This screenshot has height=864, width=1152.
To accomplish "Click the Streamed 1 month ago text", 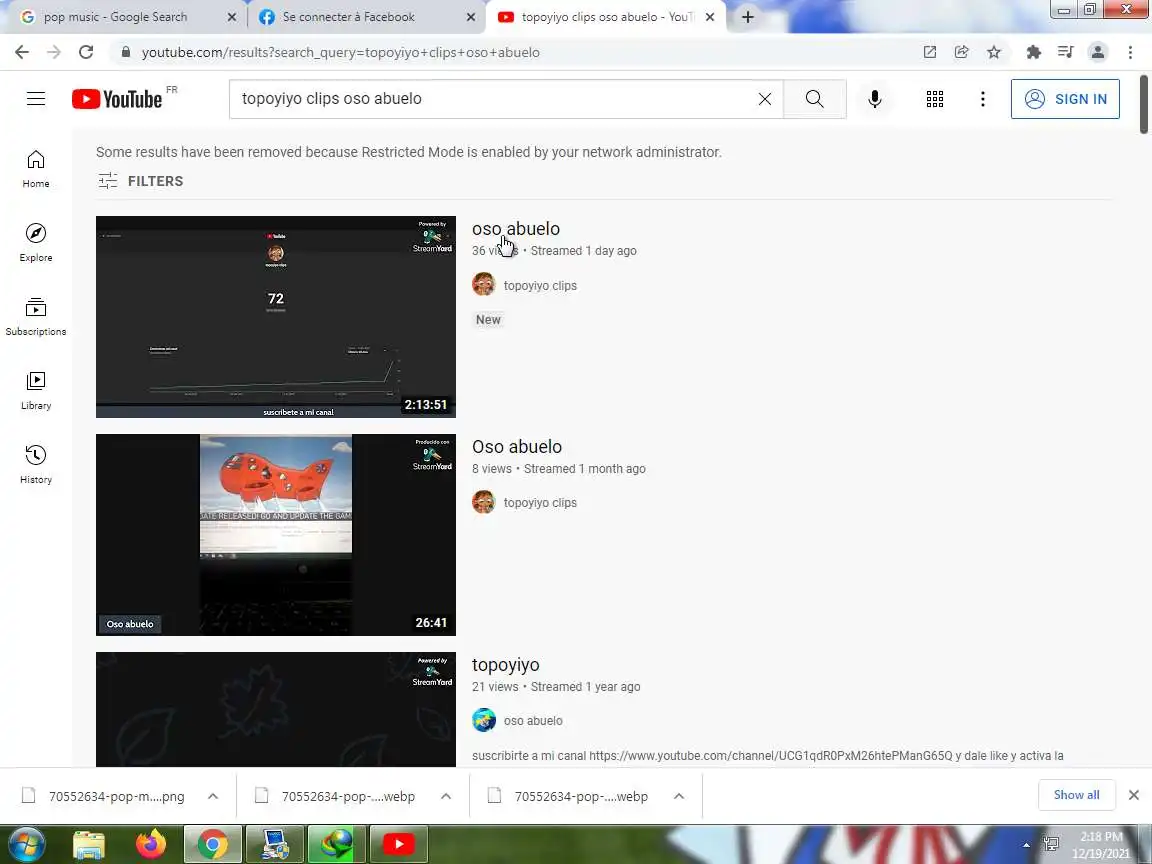I will pyautogui.click(x=585, y=469).
